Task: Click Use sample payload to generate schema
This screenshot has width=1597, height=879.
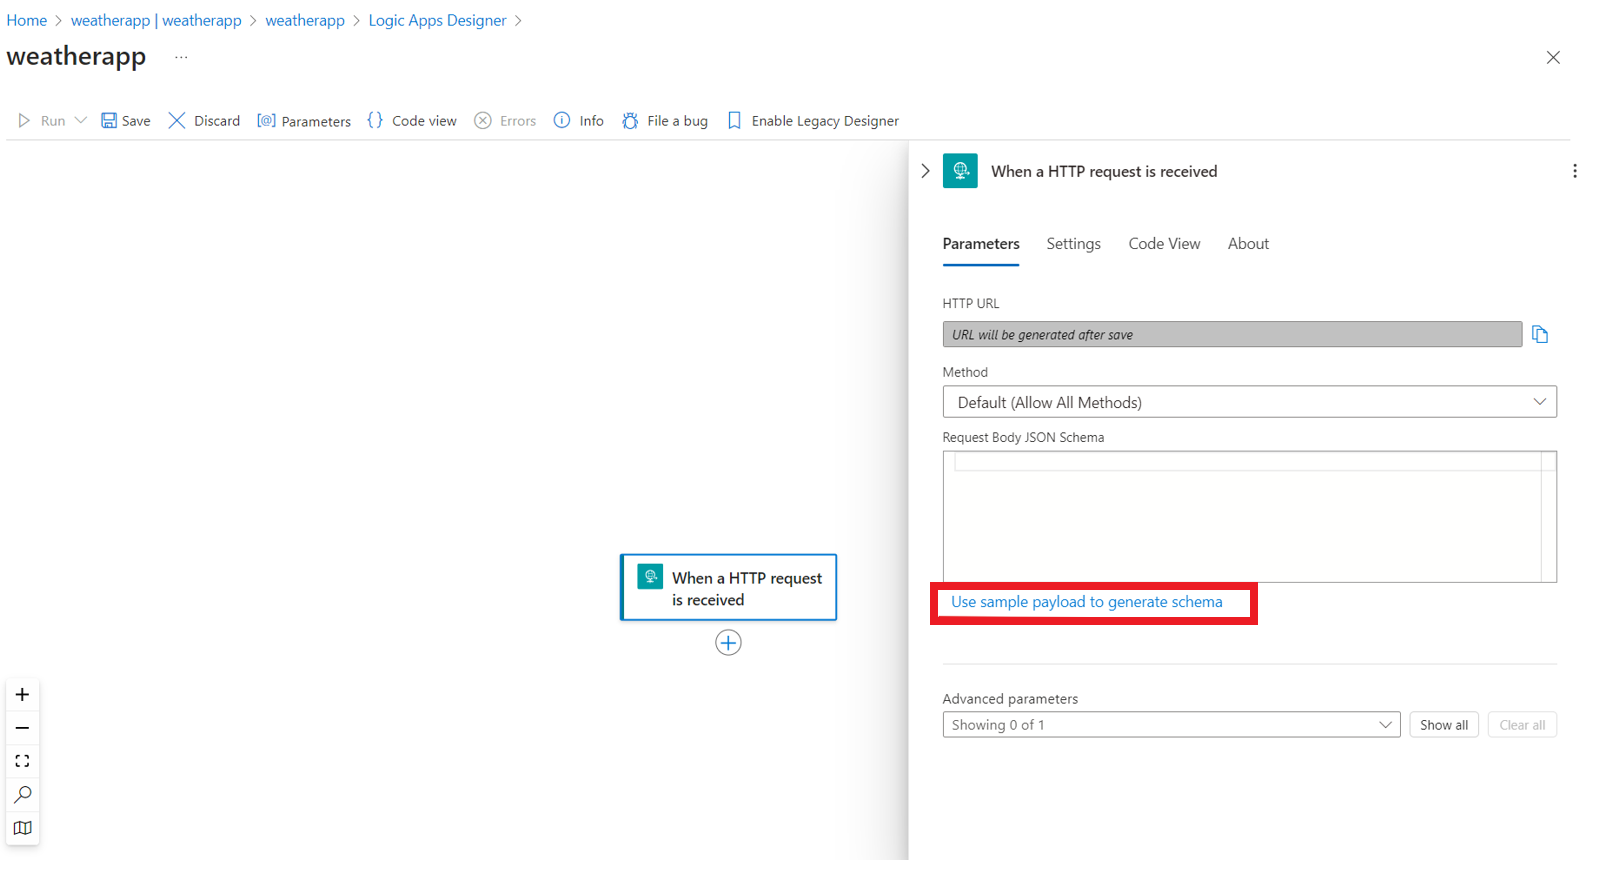Action: (x=1086, y=602)
